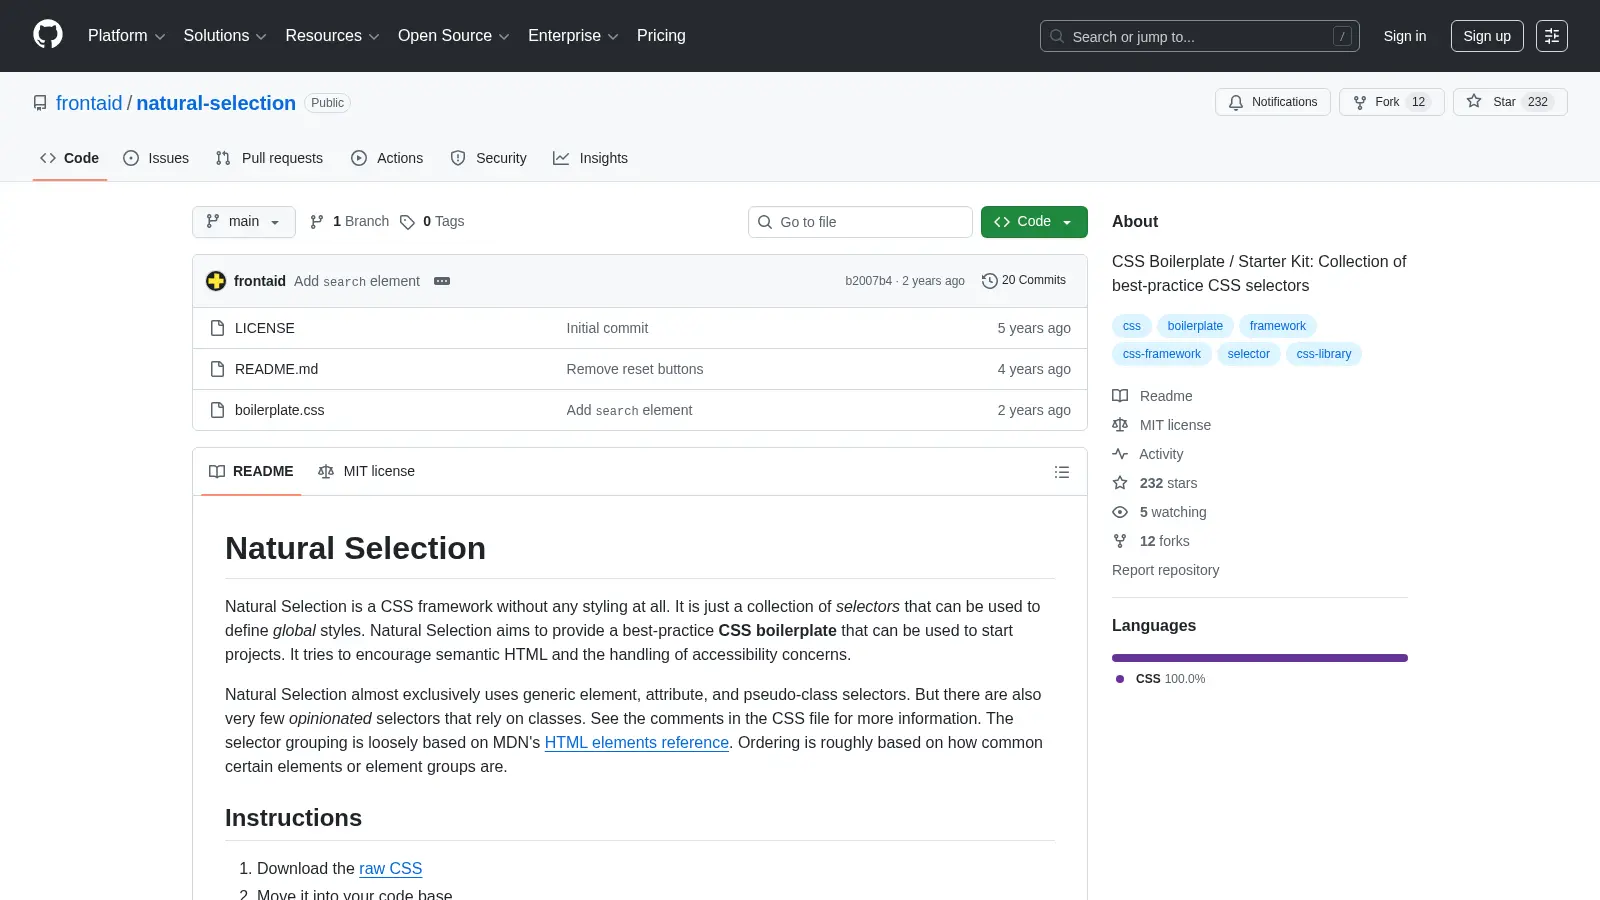The image size is (1600, 900).
Task: Switch to the Pull requests tab
Action: pyautogui.click(x=269, y=158)
